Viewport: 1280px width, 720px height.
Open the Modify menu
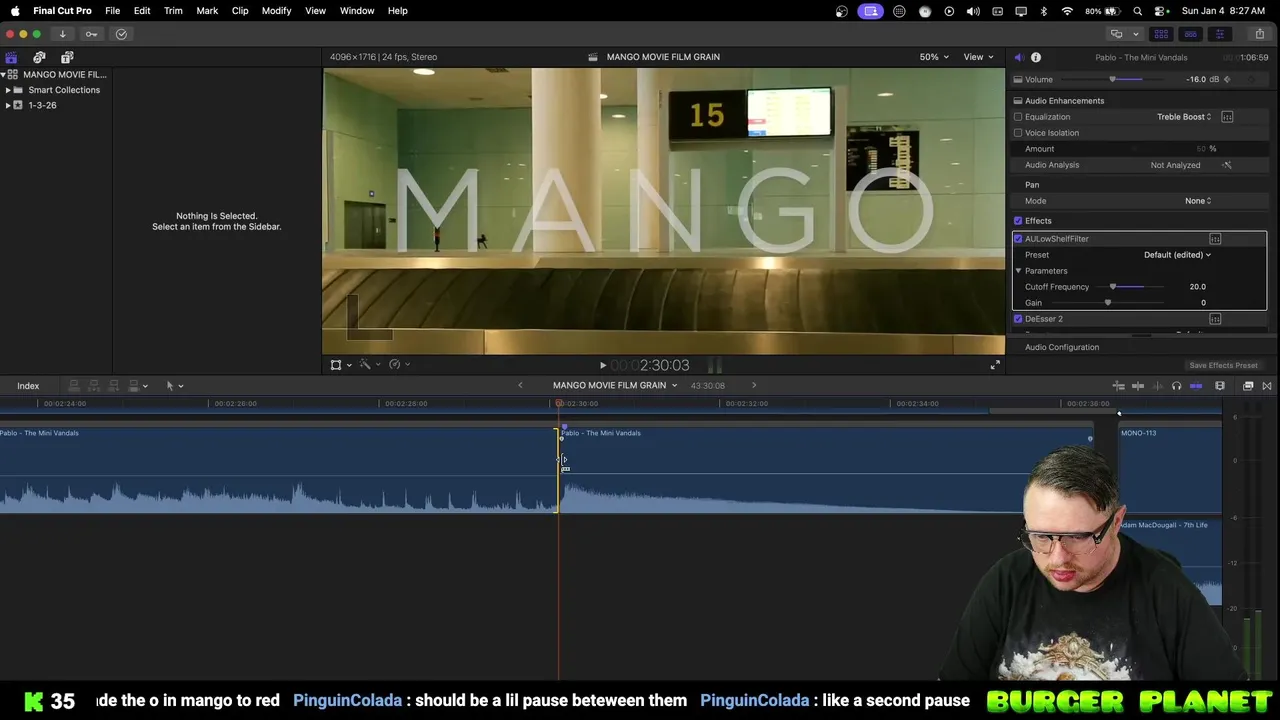coord(277,11)
